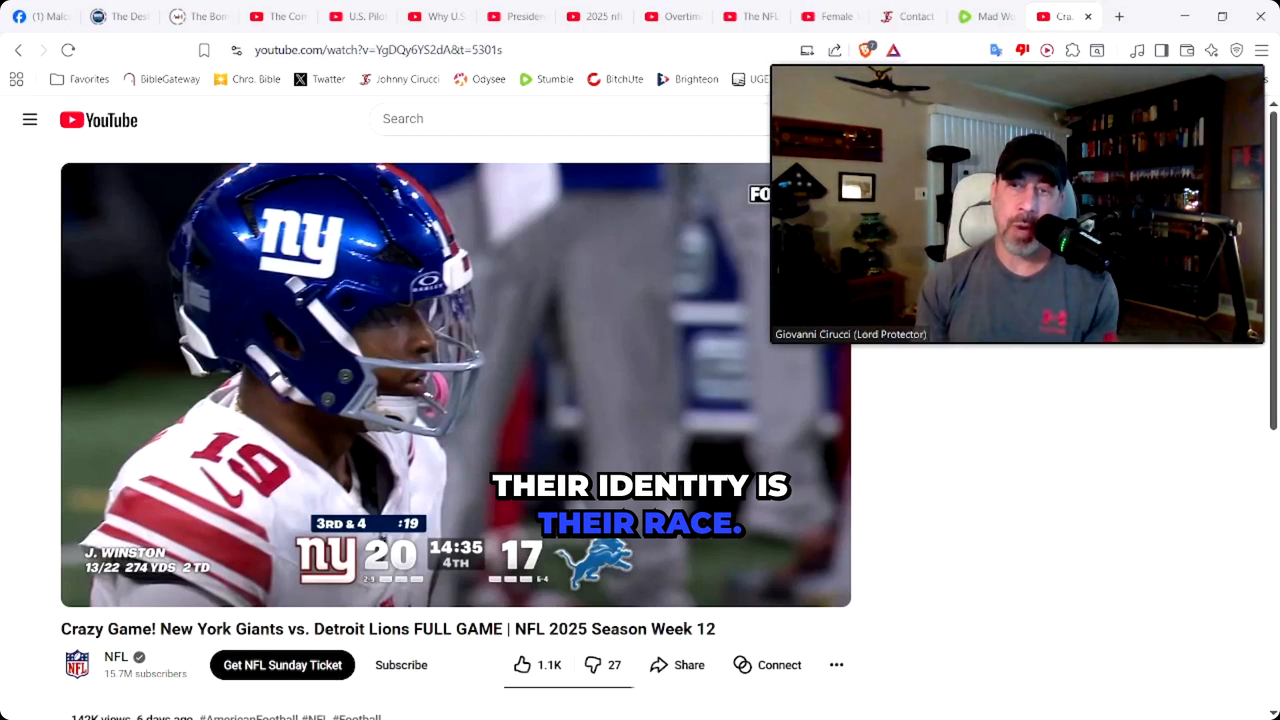Like the video with thumbs up

click(x=538, y=665)
